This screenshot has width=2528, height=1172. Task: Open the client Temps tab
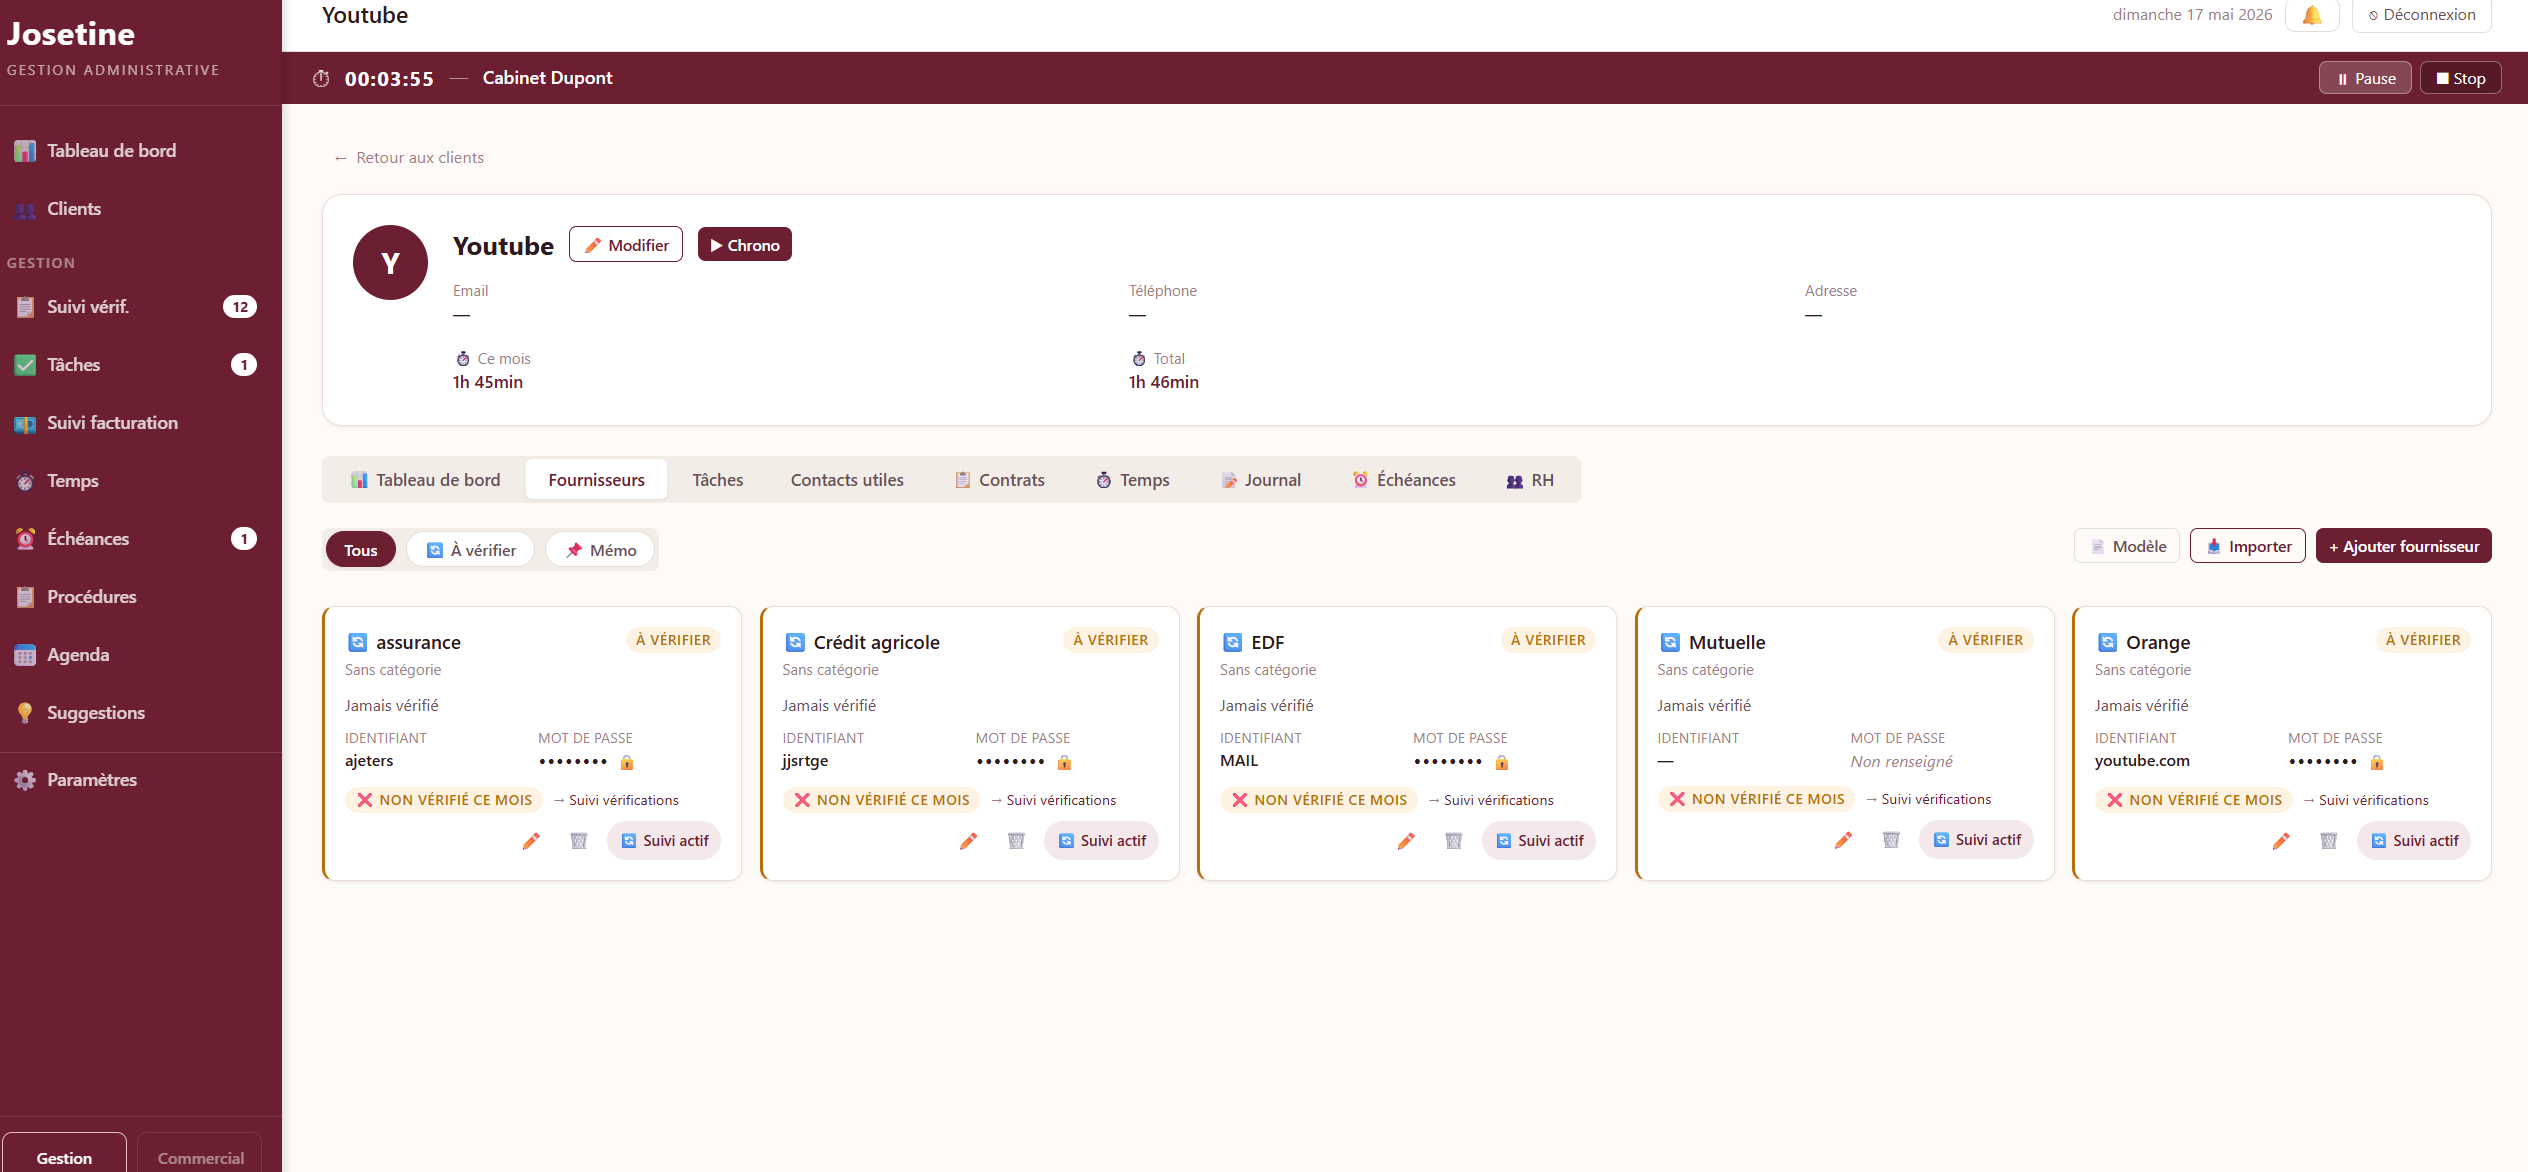point(1132,480)
